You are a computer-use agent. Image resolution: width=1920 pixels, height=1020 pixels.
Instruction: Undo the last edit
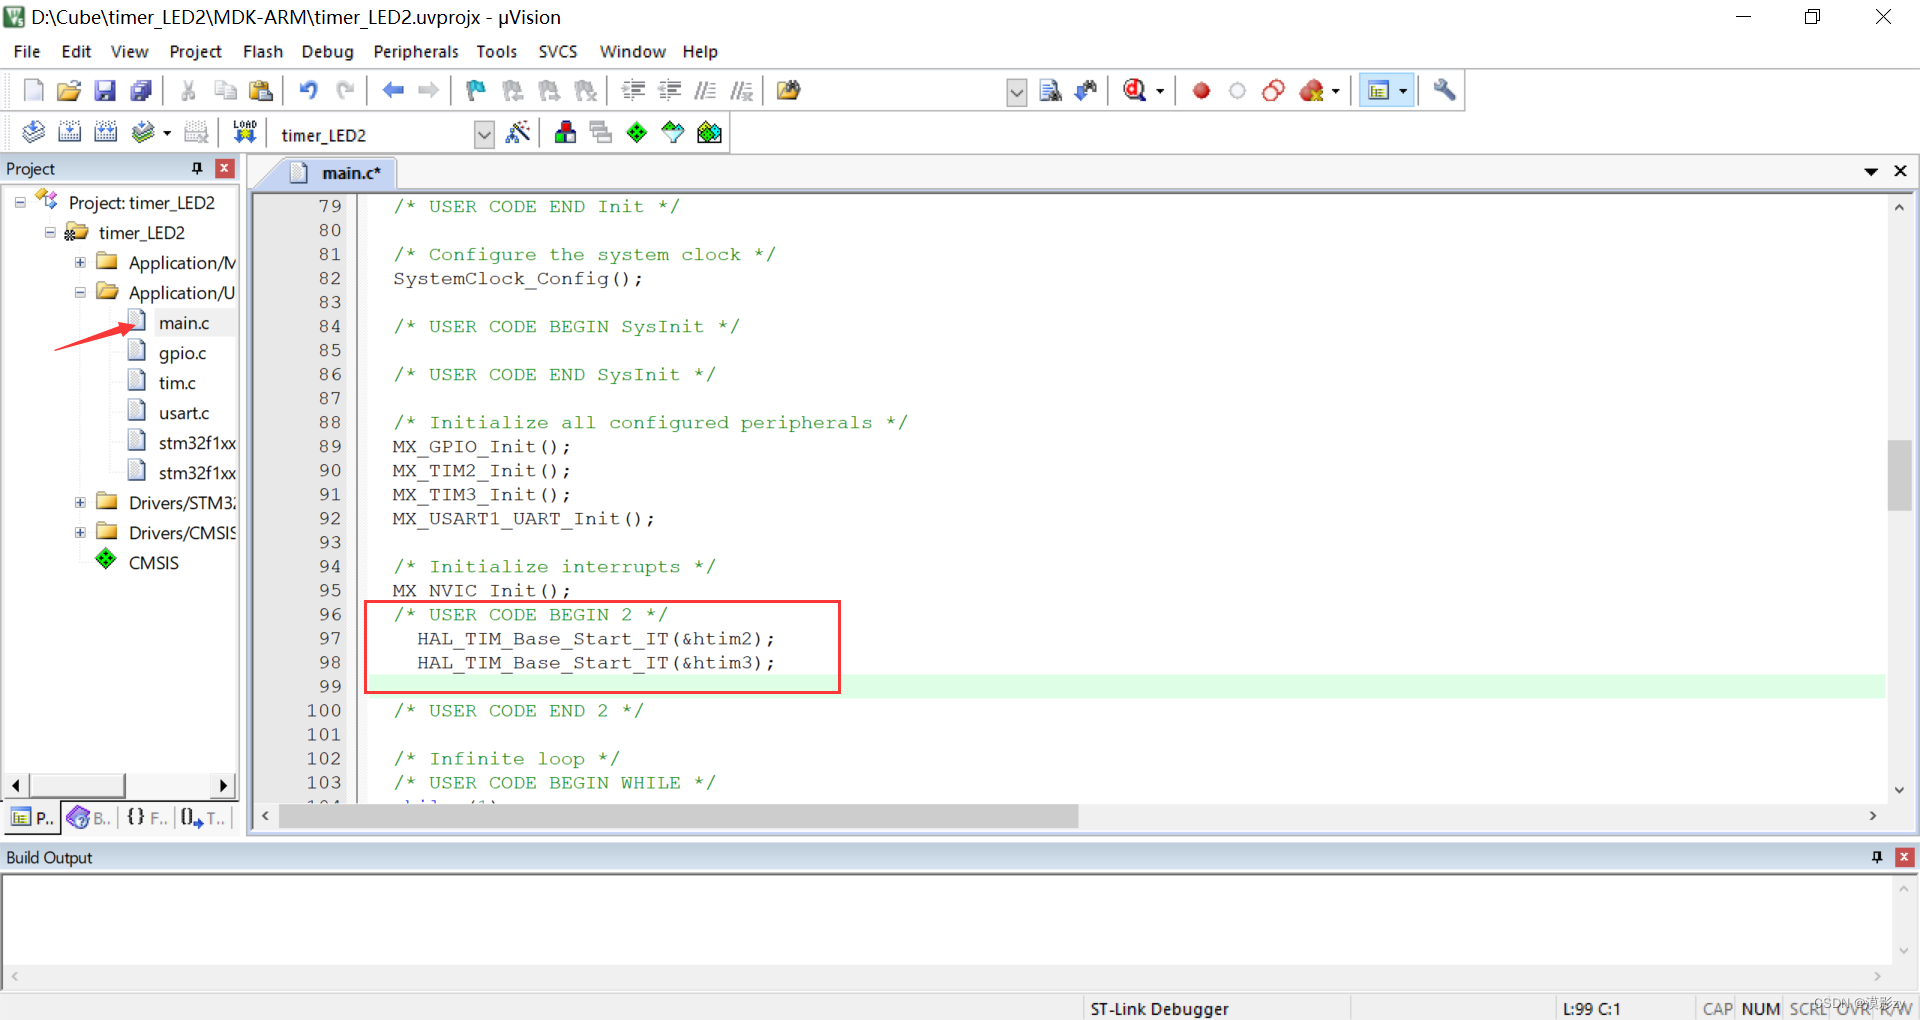pos(309,91)
